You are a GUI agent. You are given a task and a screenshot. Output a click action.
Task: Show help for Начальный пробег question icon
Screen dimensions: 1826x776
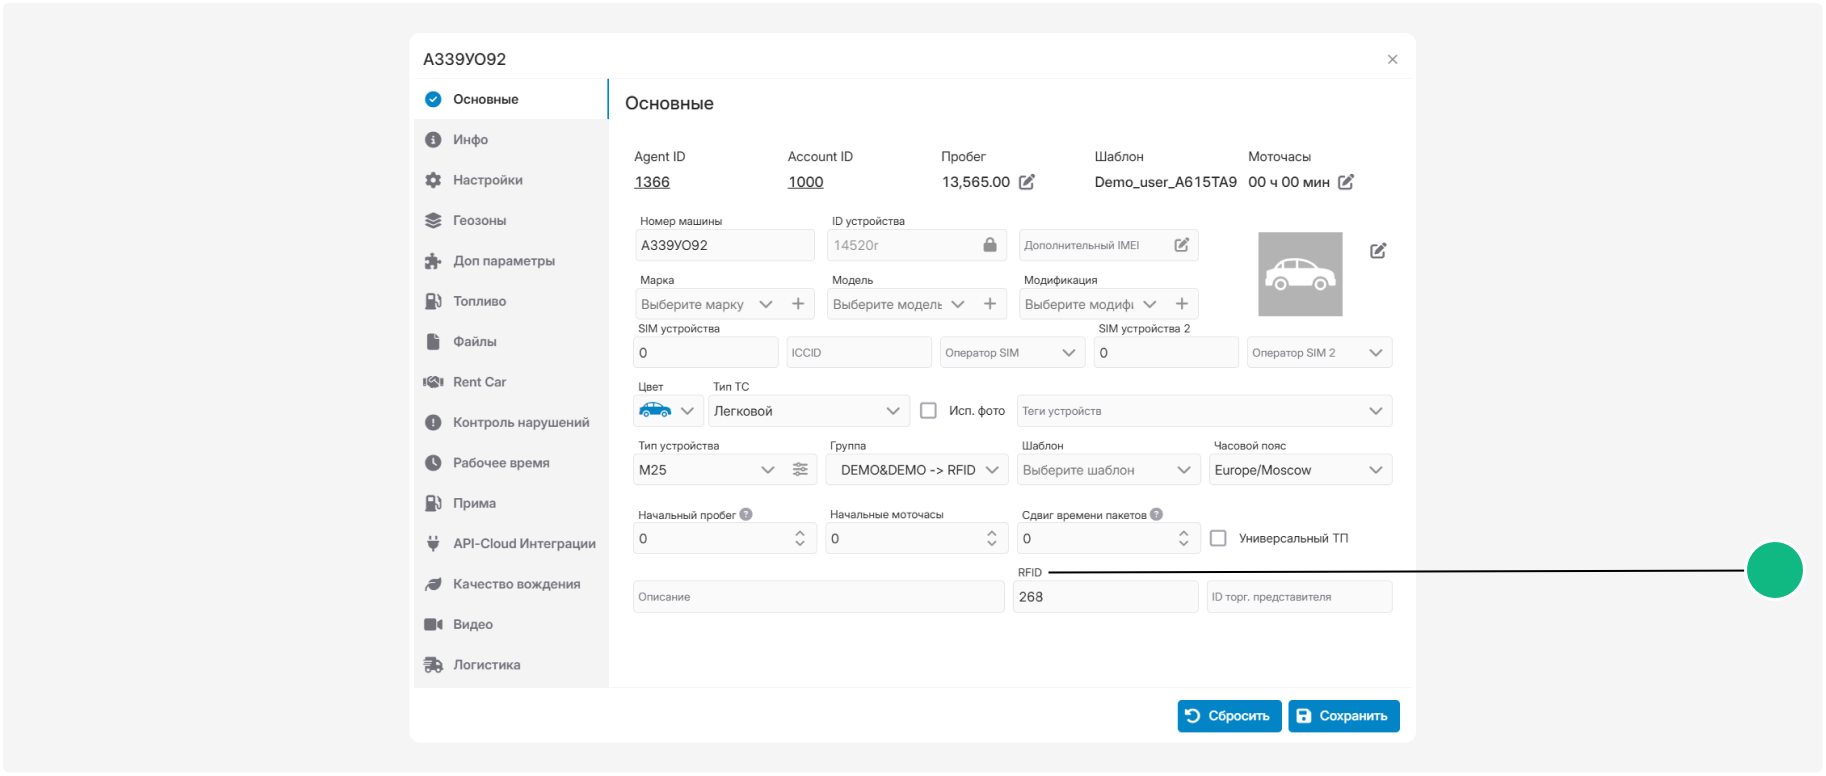point(746,515)
